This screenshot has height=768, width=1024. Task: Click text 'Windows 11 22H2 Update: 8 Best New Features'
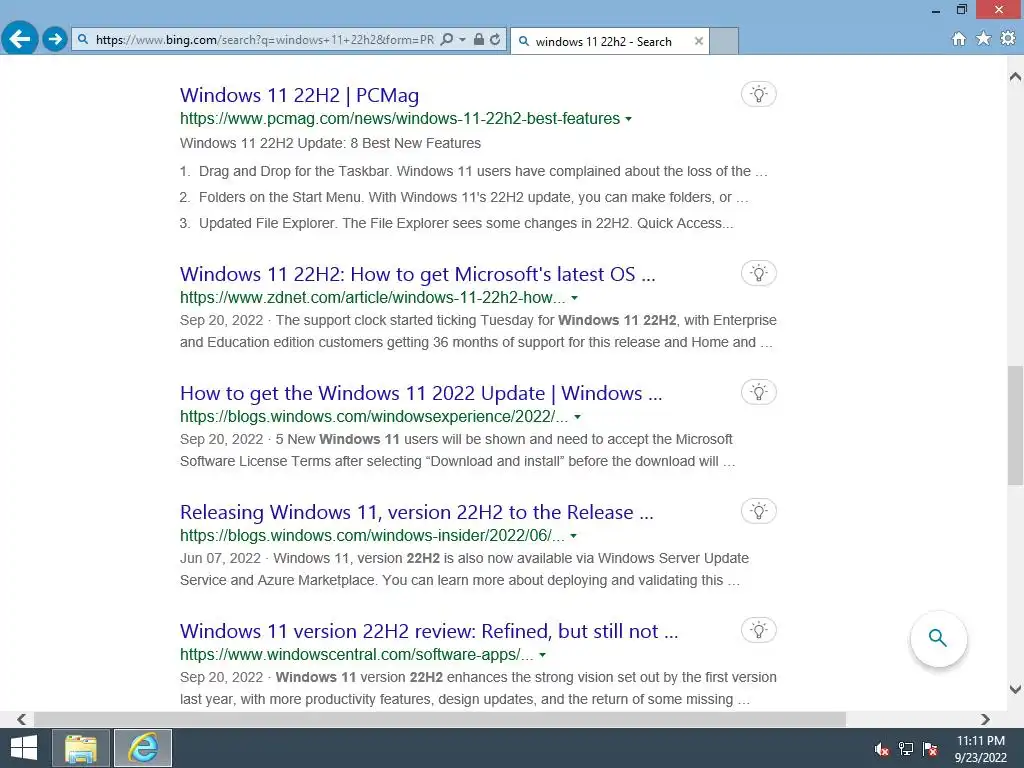[330, 143]
